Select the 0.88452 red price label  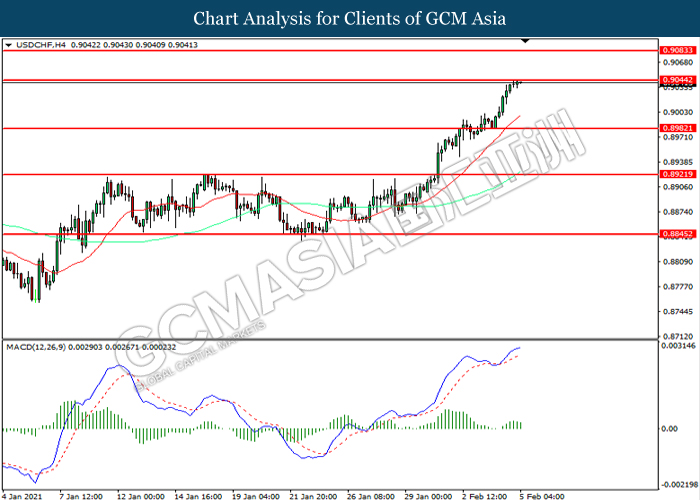(678, 233)
